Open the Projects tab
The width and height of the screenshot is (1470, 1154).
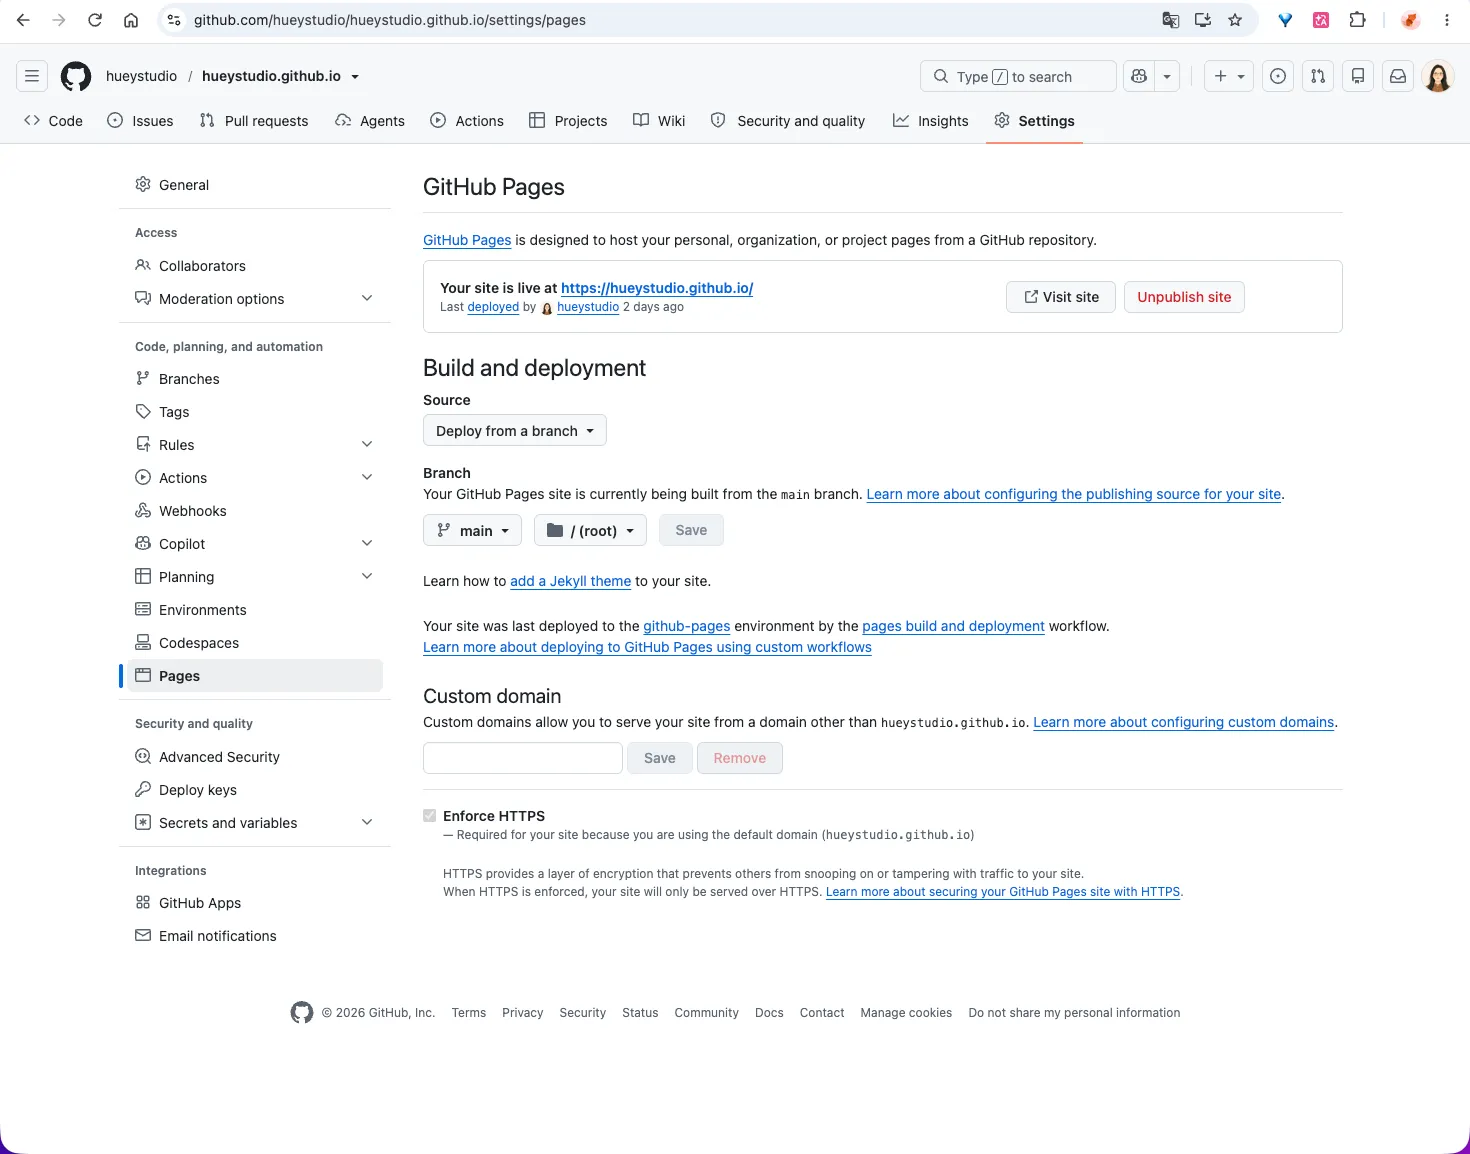point(568,121)
